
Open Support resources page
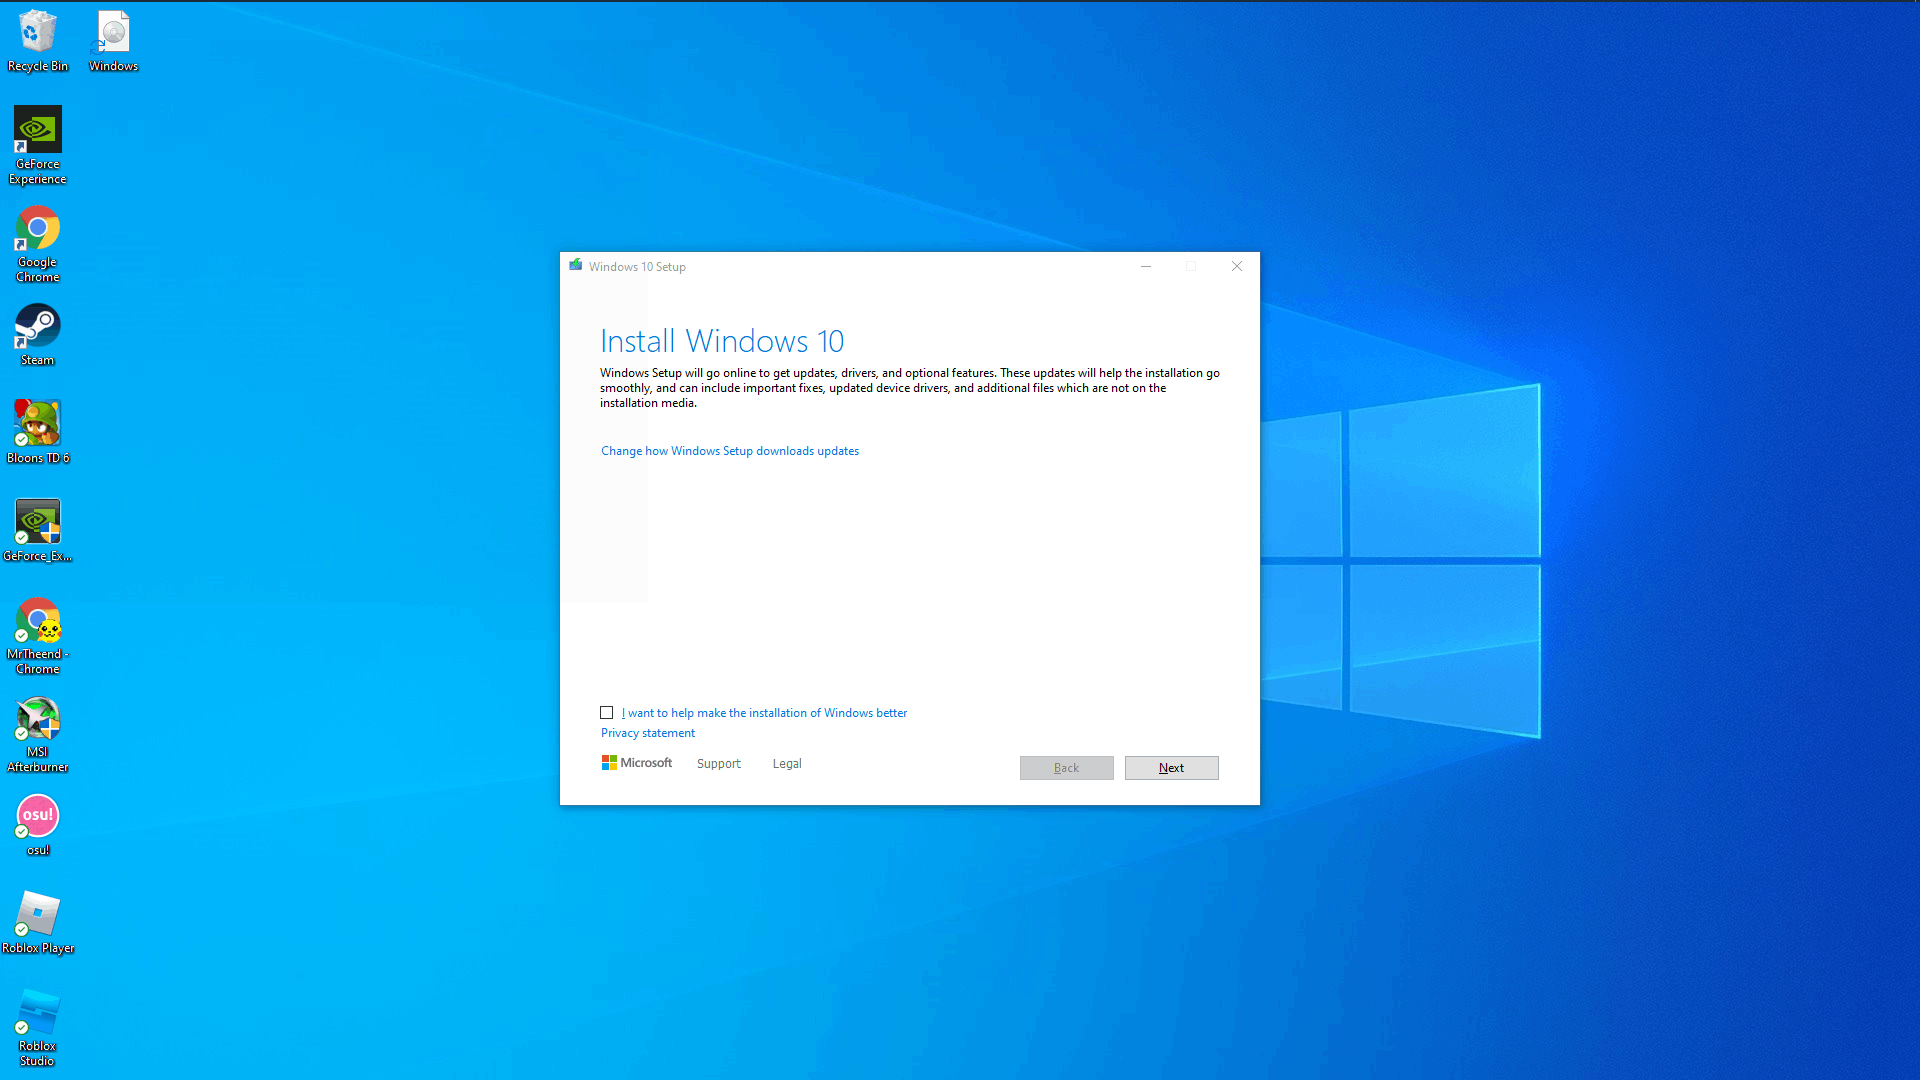719,764
